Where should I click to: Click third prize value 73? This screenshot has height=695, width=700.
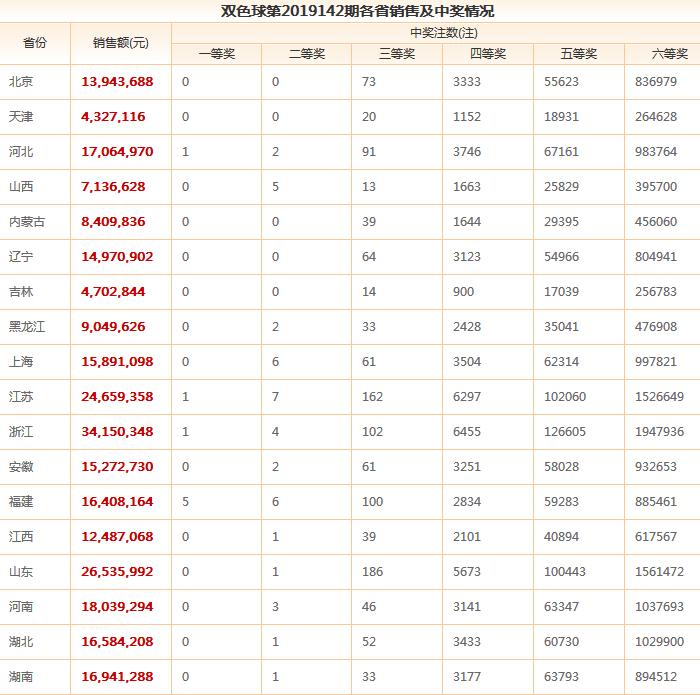click(x=369, y=82)
